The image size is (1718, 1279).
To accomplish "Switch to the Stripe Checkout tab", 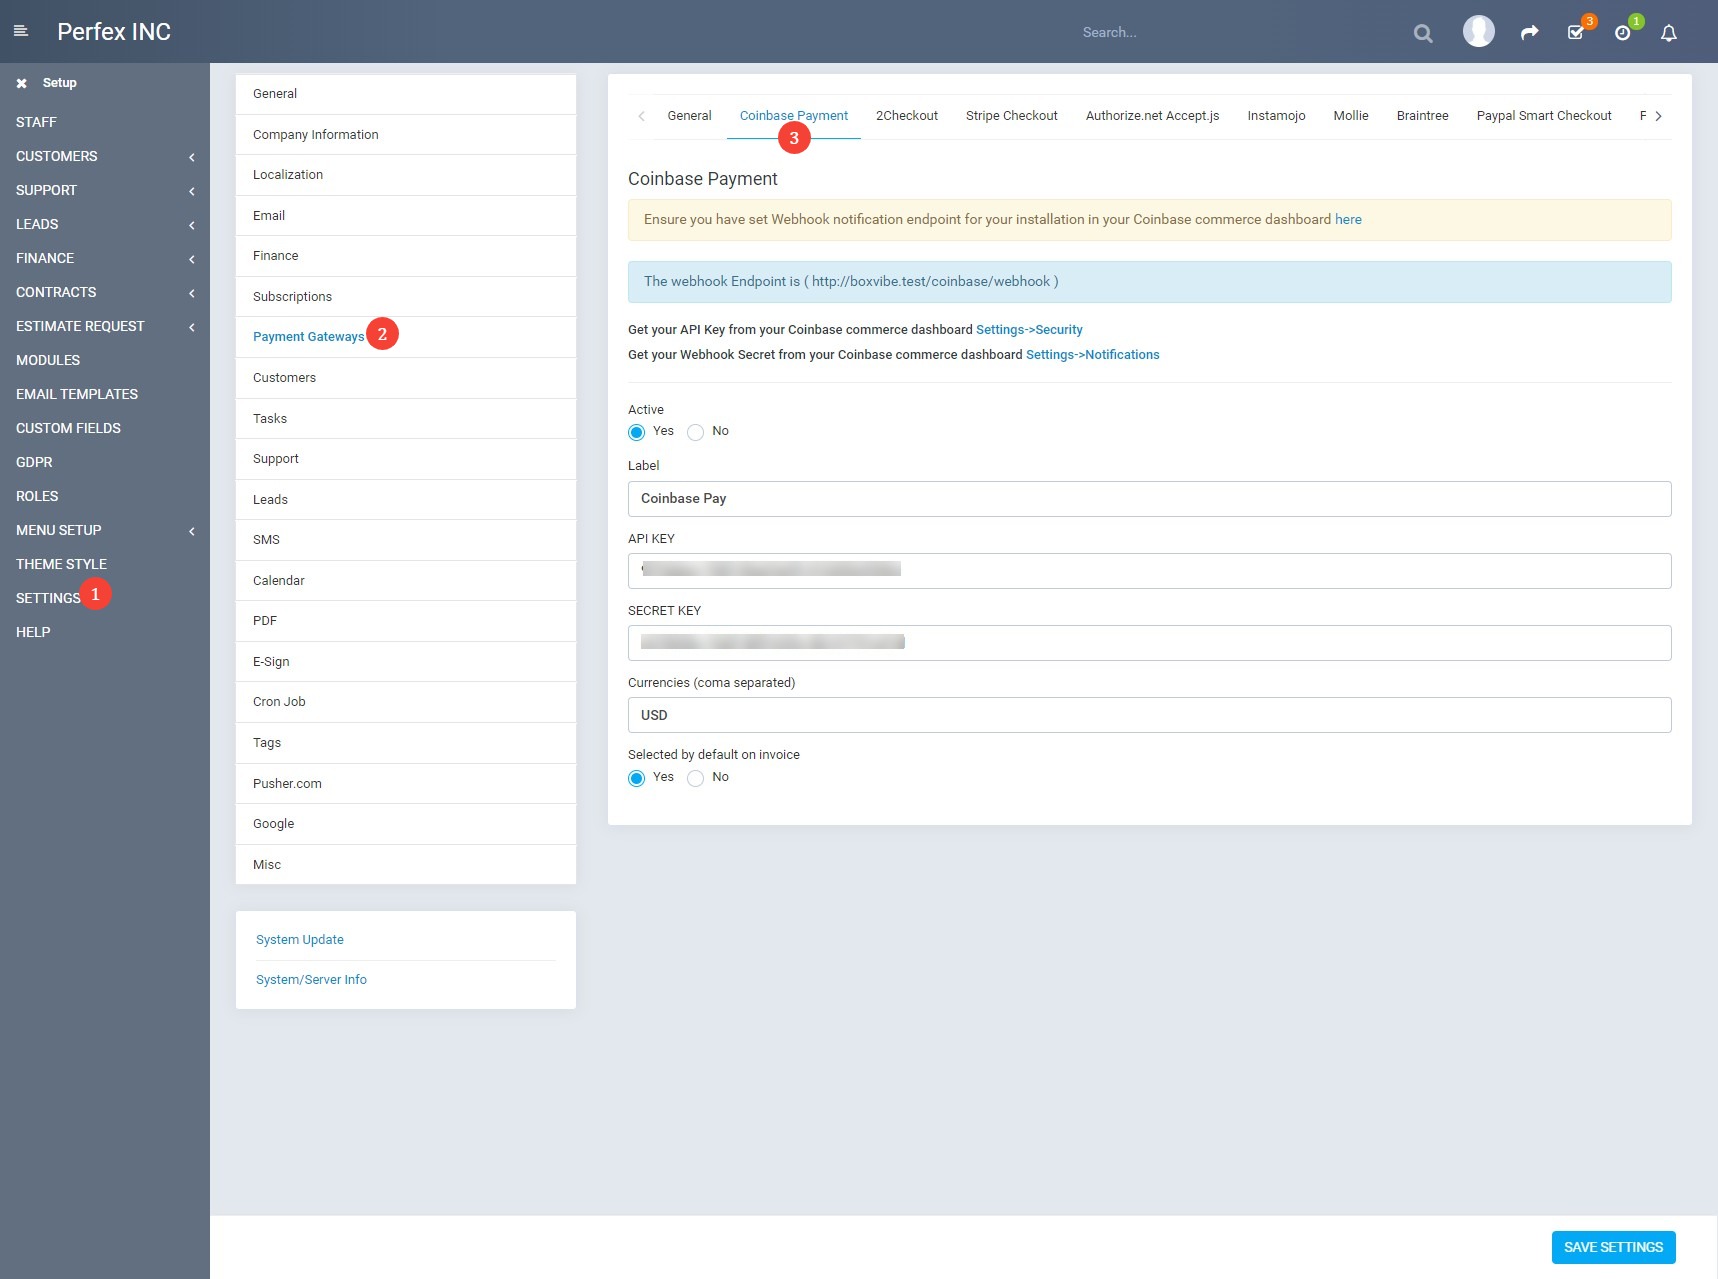I will tap(1010, 115).
